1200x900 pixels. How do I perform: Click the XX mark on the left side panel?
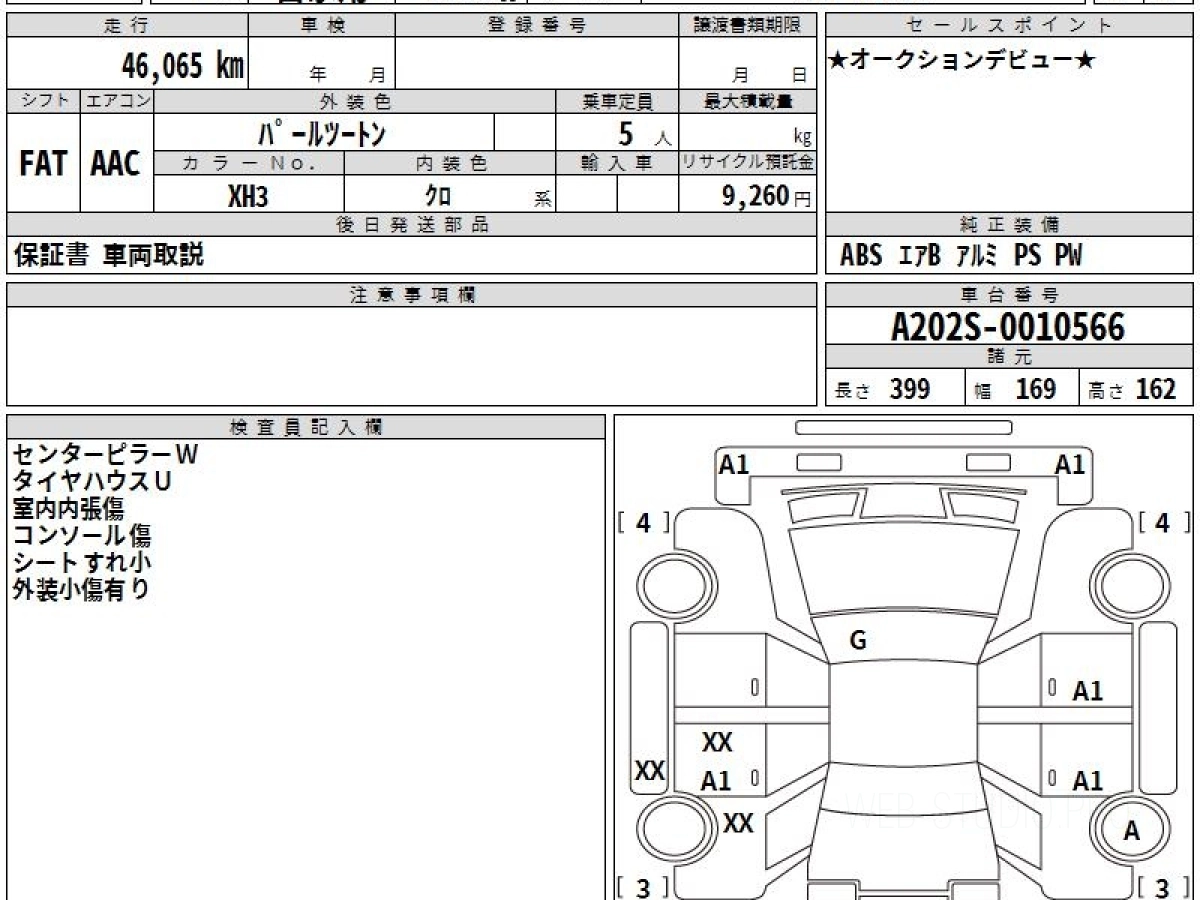[x=650, y=771]
